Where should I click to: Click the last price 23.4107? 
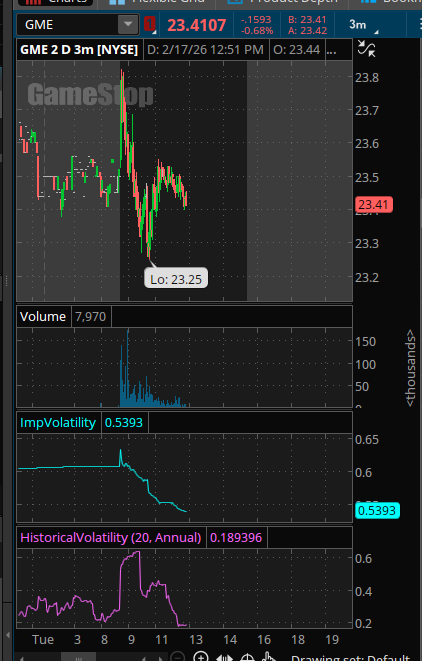coord(196,25)
